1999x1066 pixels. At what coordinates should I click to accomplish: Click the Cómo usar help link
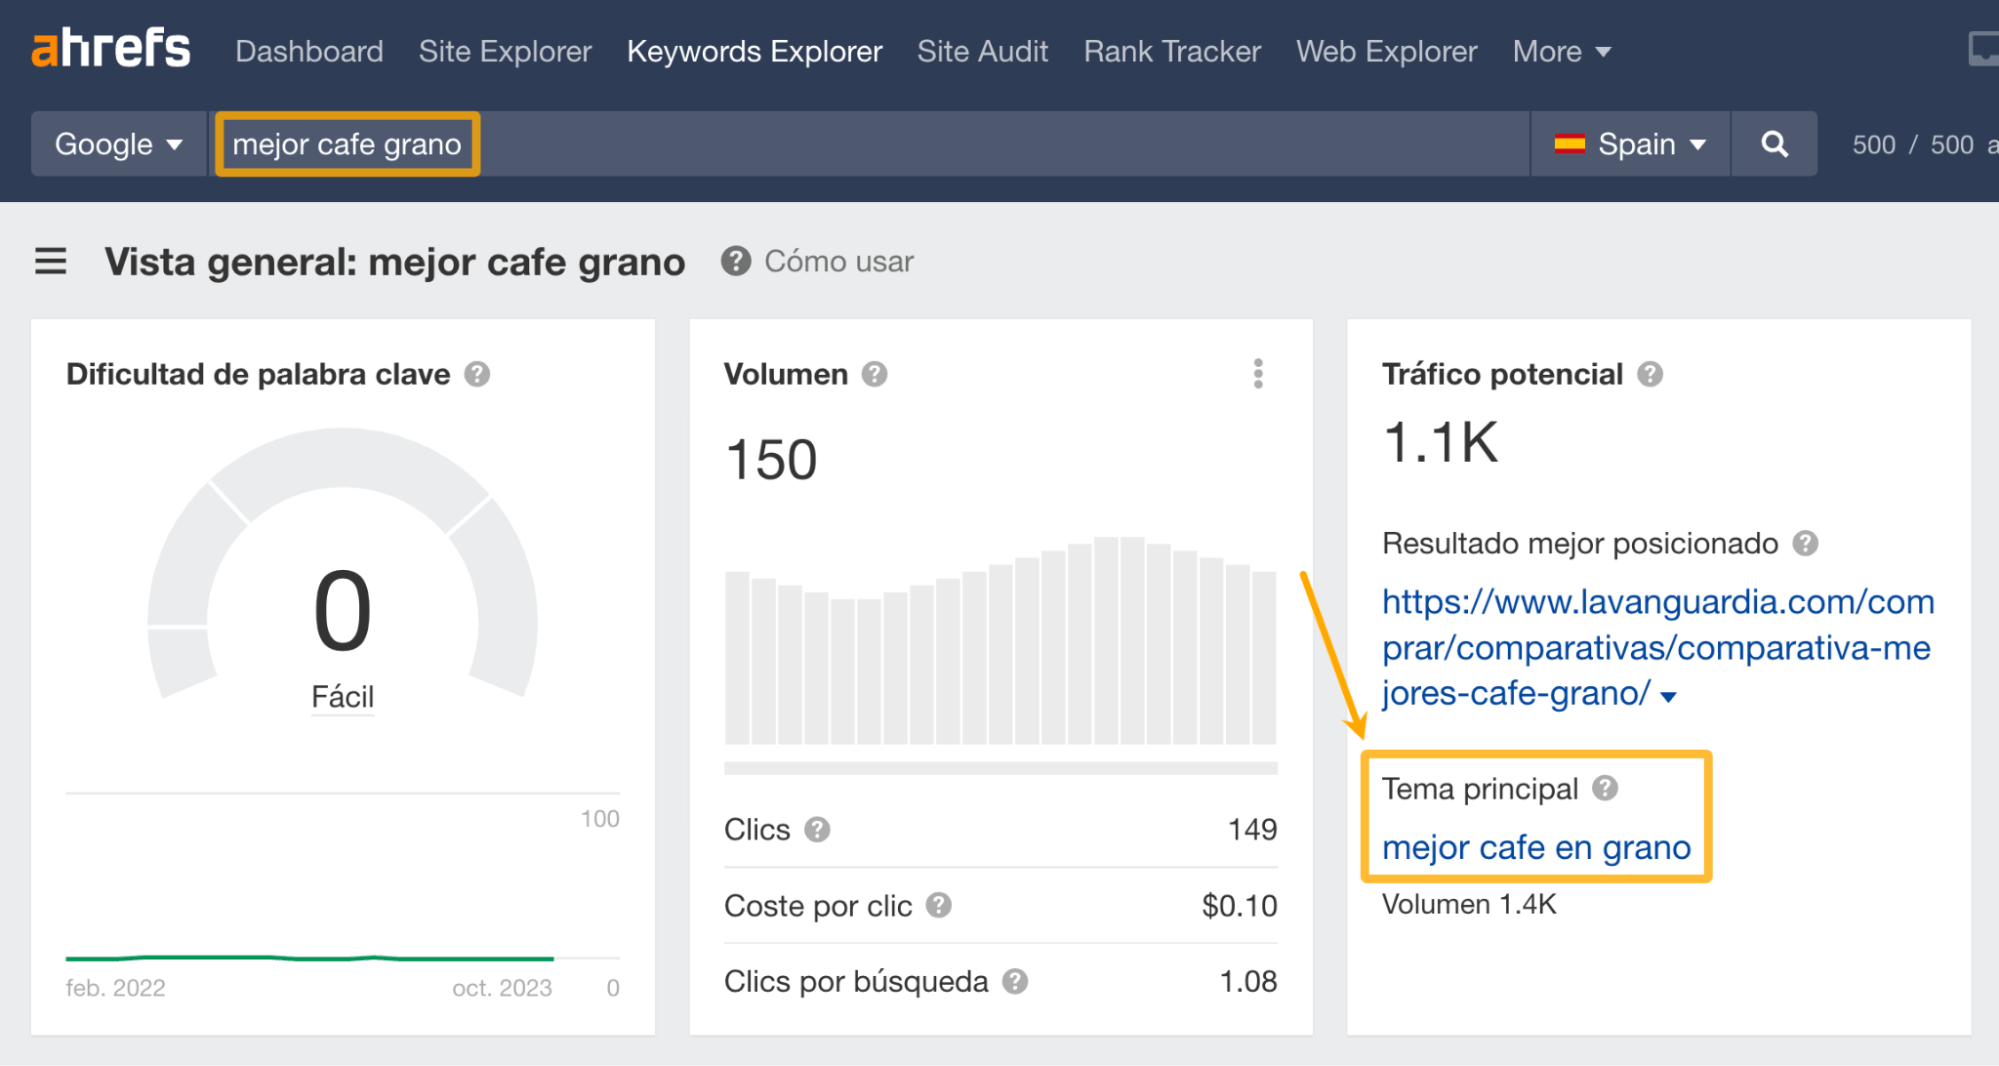[x=838, y=262]
